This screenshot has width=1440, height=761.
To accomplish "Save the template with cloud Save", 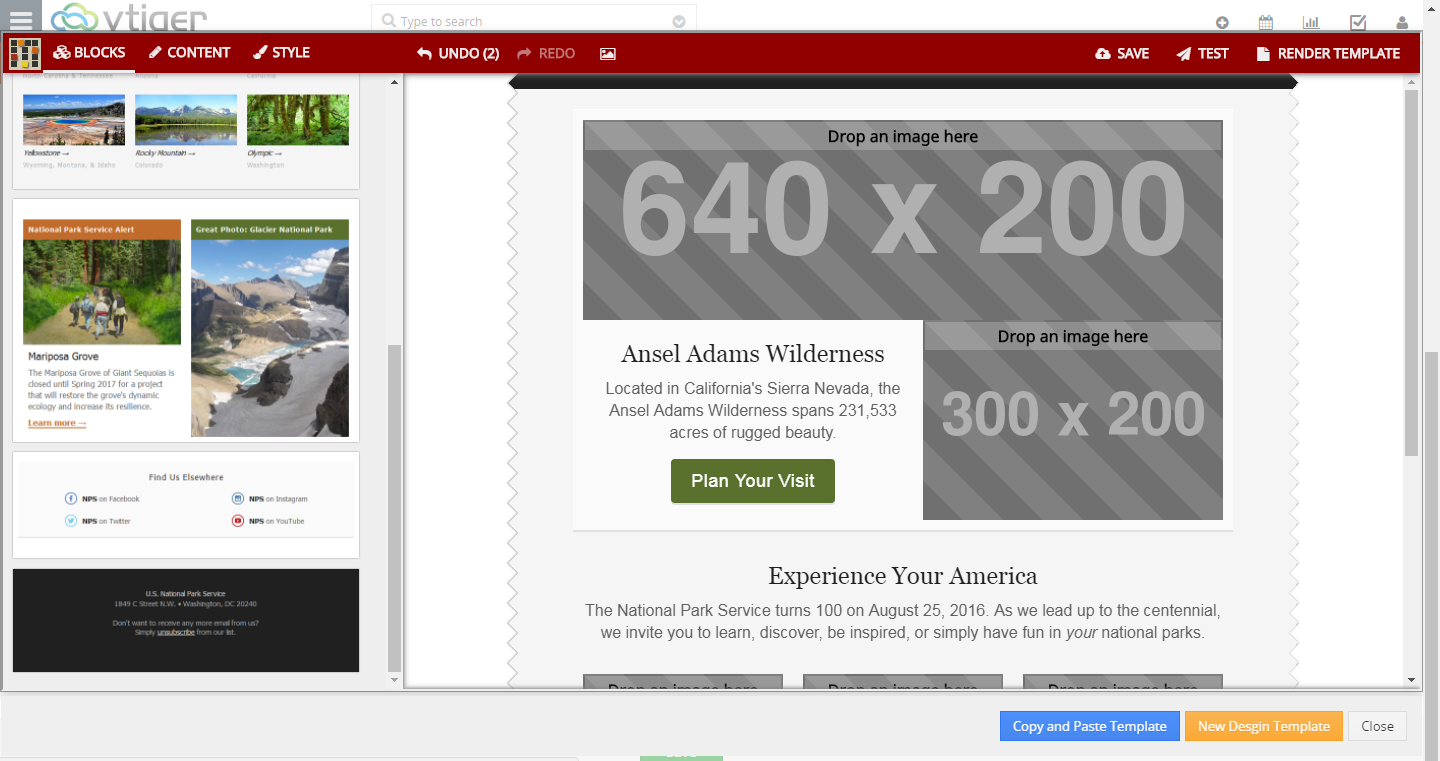I will pyautogui.click(x=1122, y=54).
